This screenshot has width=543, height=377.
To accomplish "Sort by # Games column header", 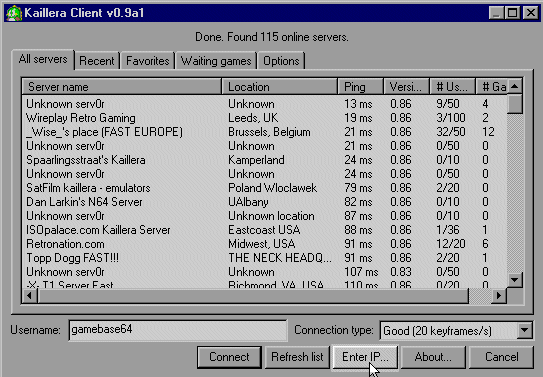I will pos(491,87).
